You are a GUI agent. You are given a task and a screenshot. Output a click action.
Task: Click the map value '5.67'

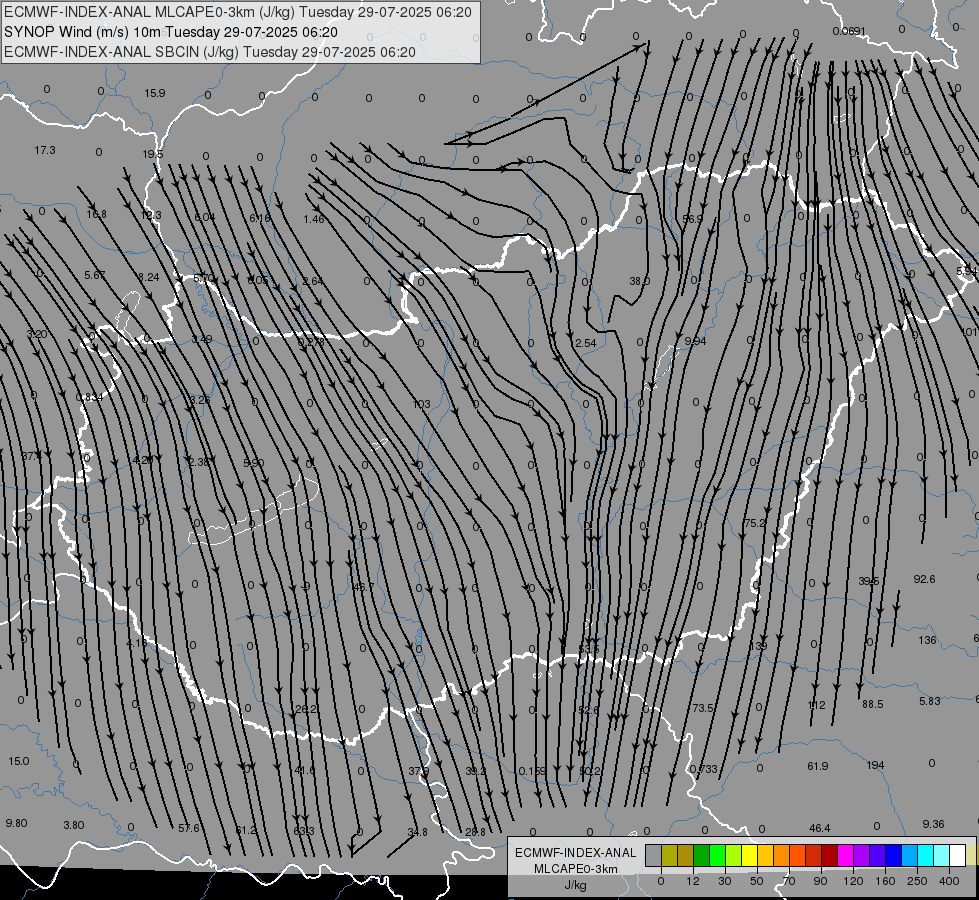[x=95, y=275]
